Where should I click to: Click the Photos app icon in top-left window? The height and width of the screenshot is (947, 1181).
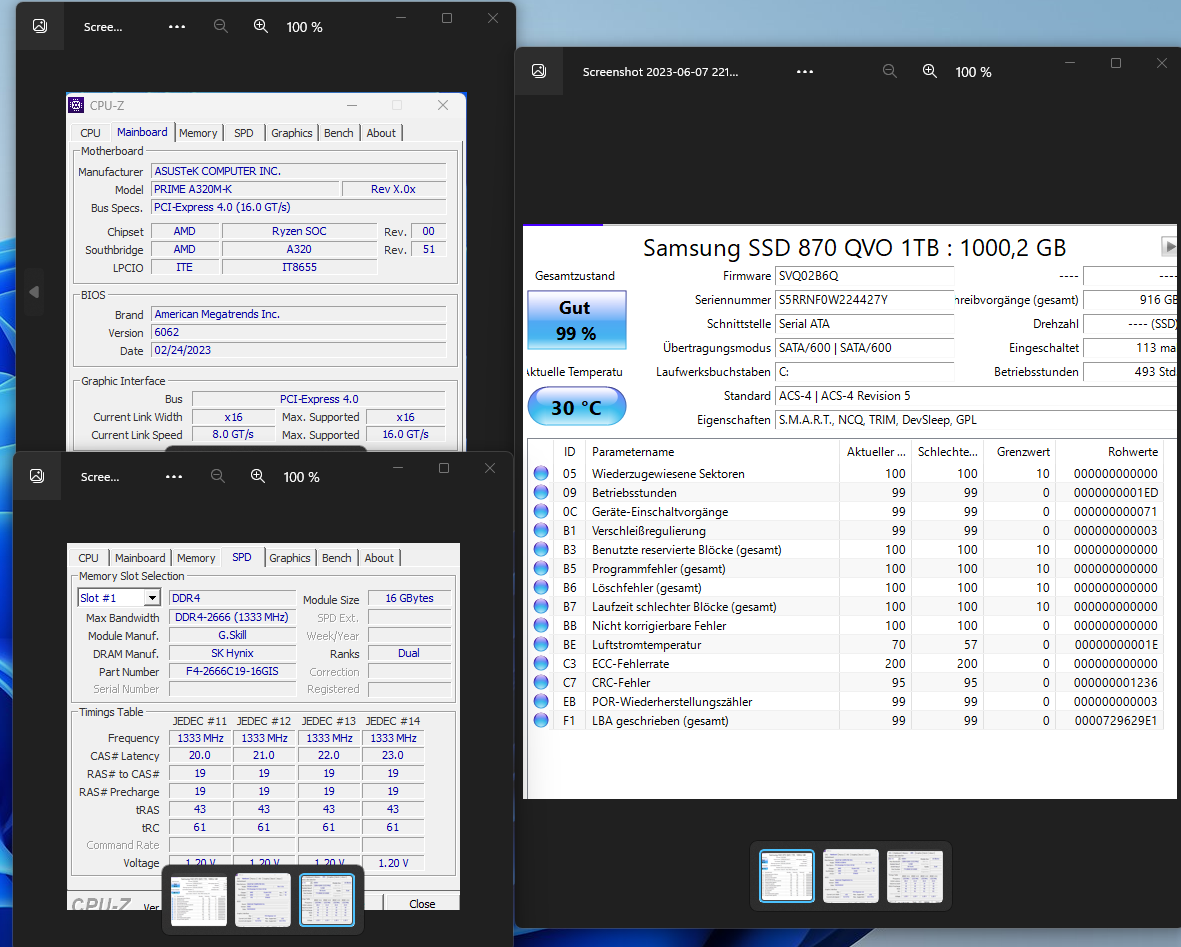pos(40,26)
